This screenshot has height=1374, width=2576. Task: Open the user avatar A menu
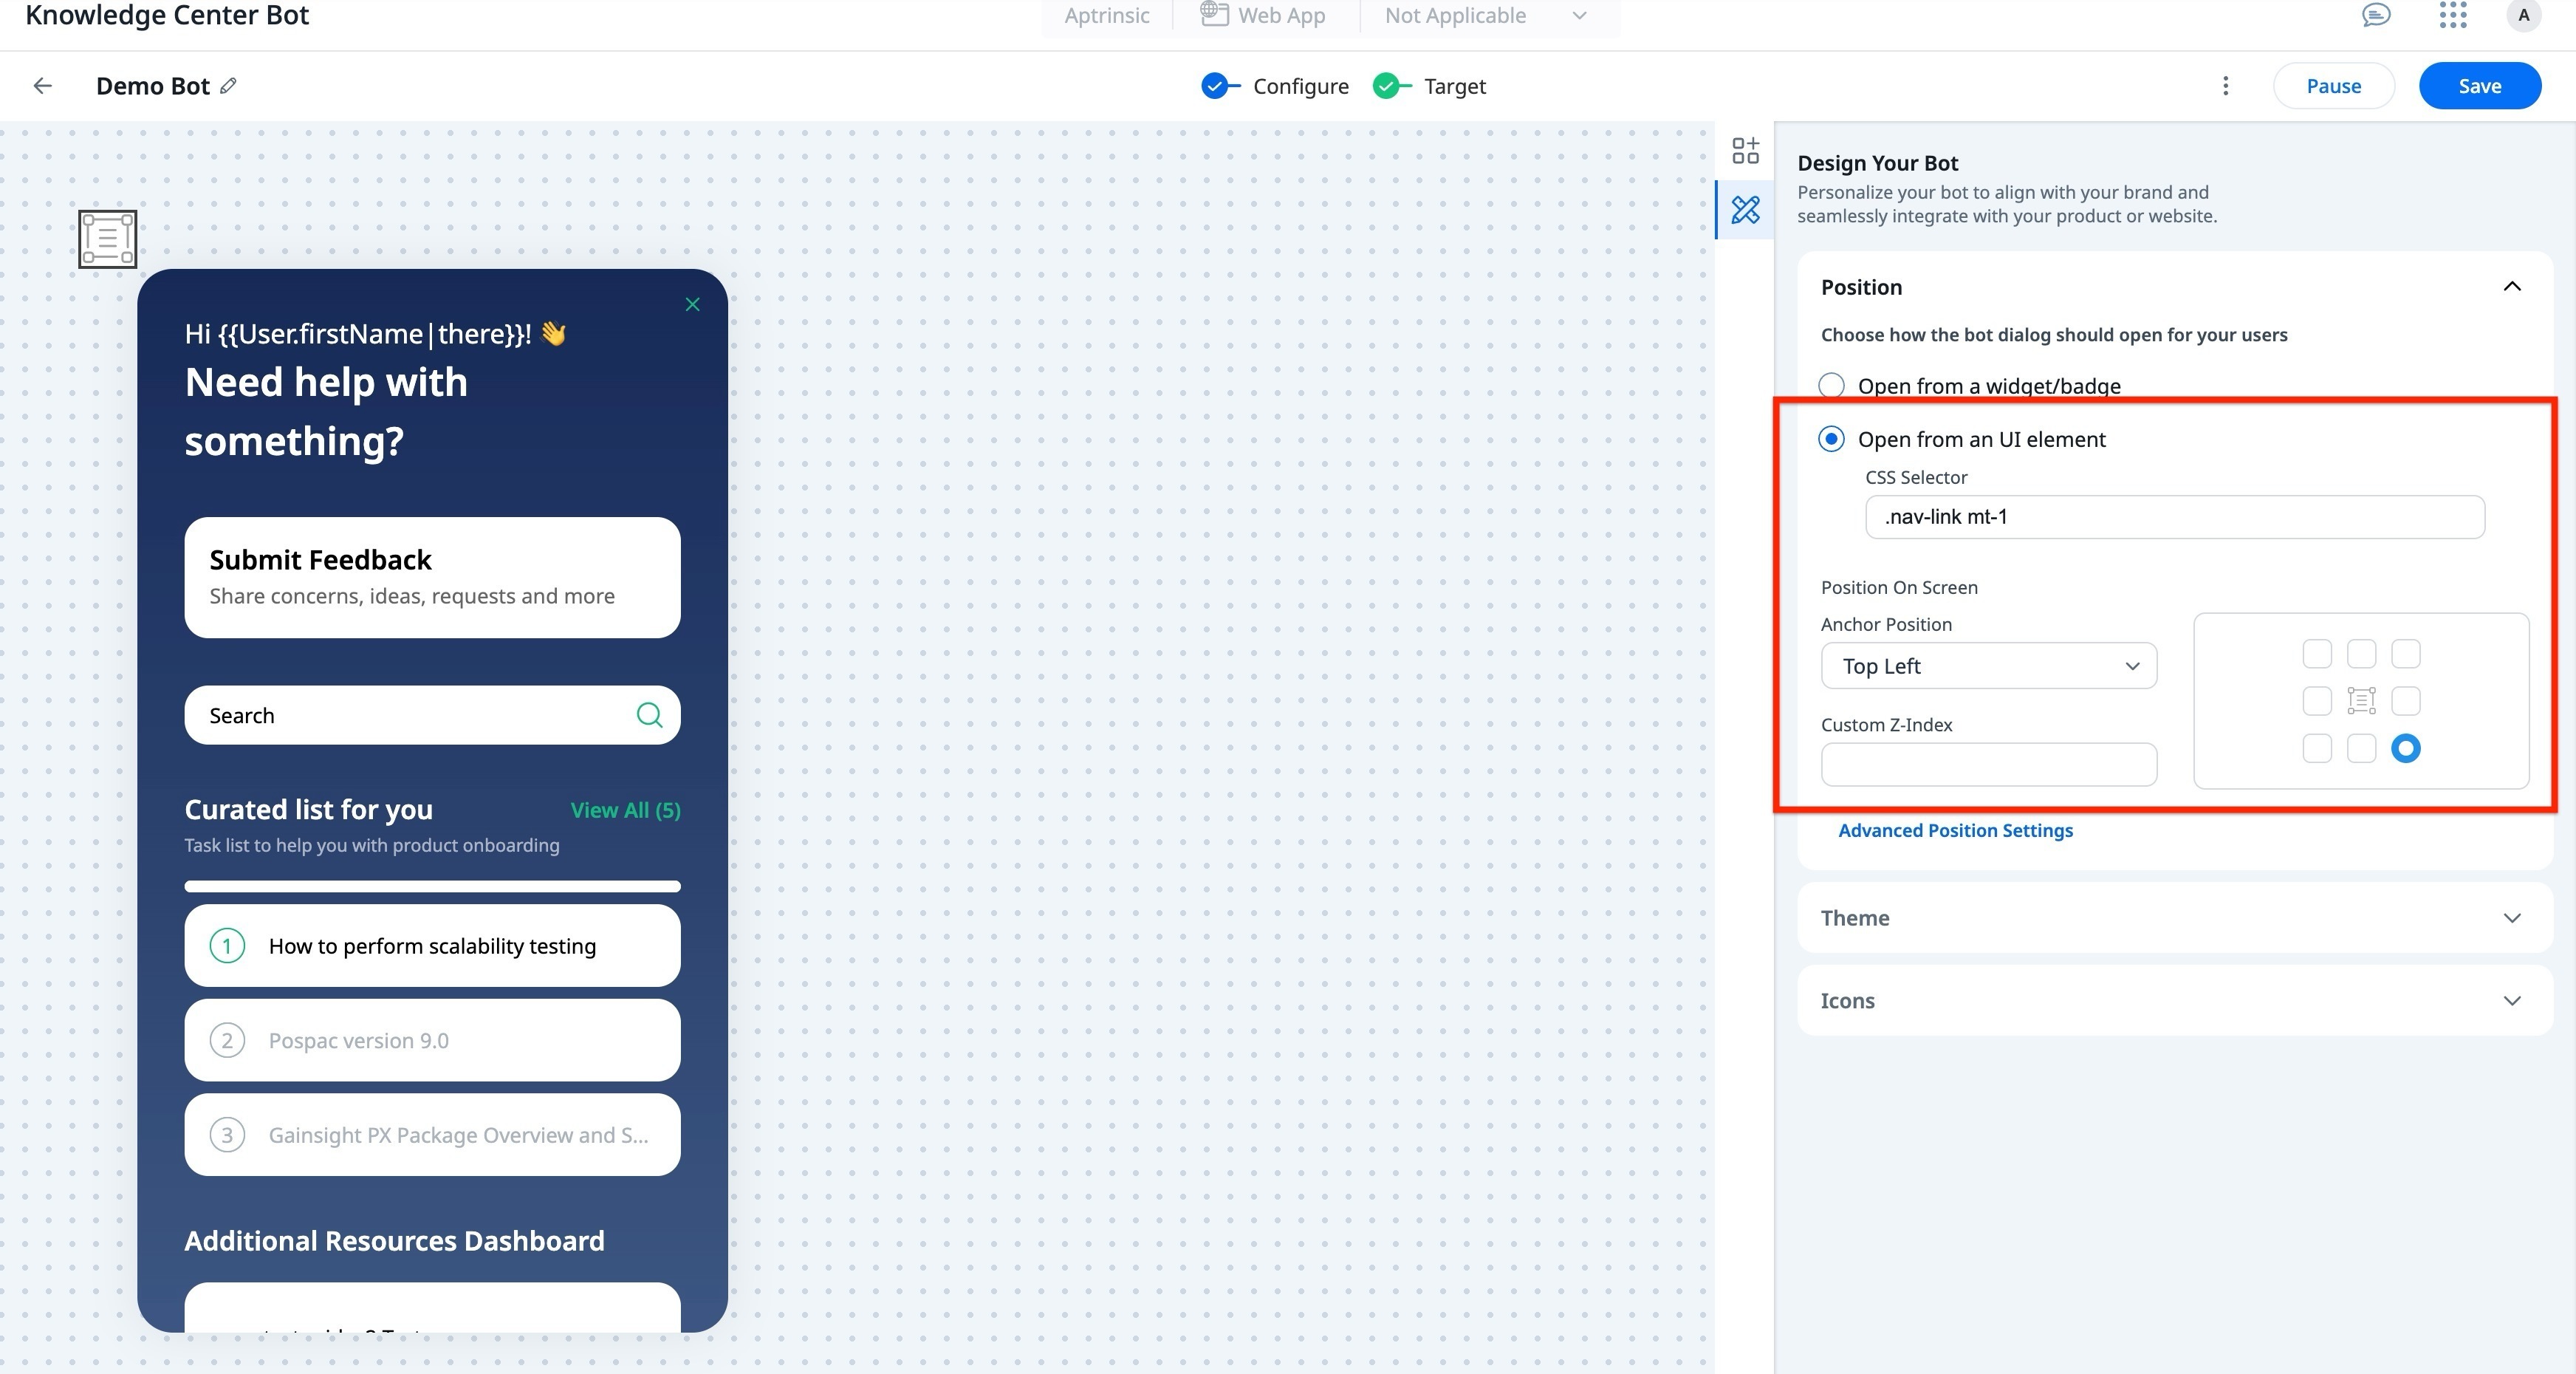(x=2524, y=15)
